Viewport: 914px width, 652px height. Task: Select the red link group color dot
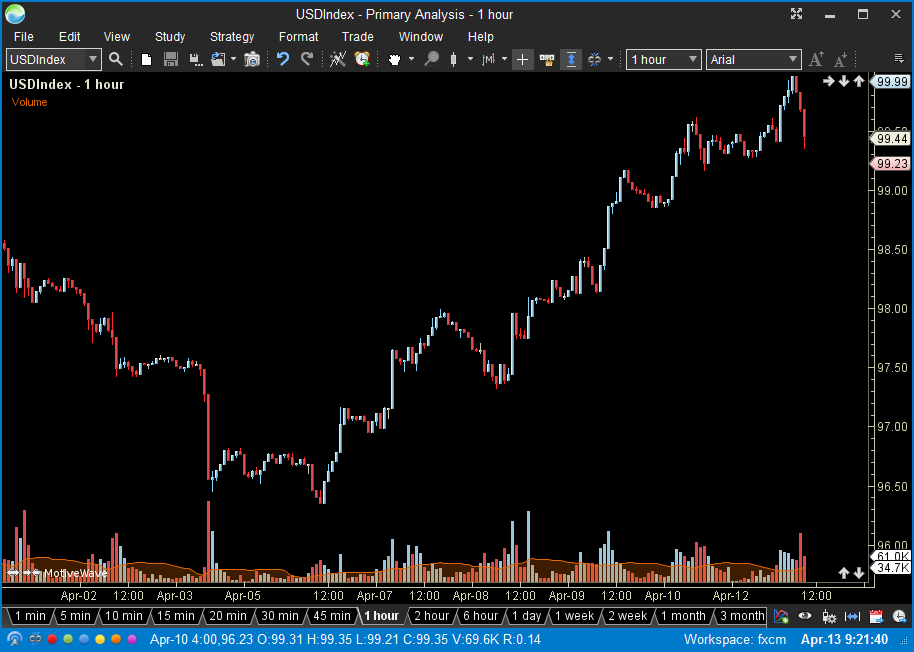tap(52, 639)
